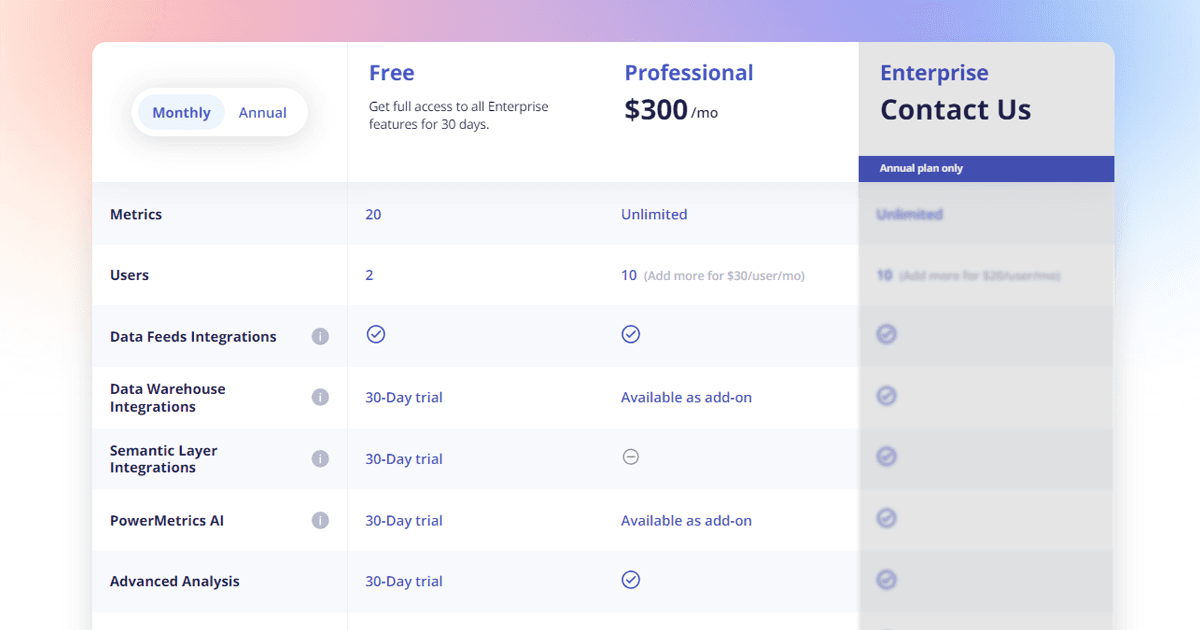Click Enterprise Contact Us text
1200x630 pixels.
tap(956, 110)
